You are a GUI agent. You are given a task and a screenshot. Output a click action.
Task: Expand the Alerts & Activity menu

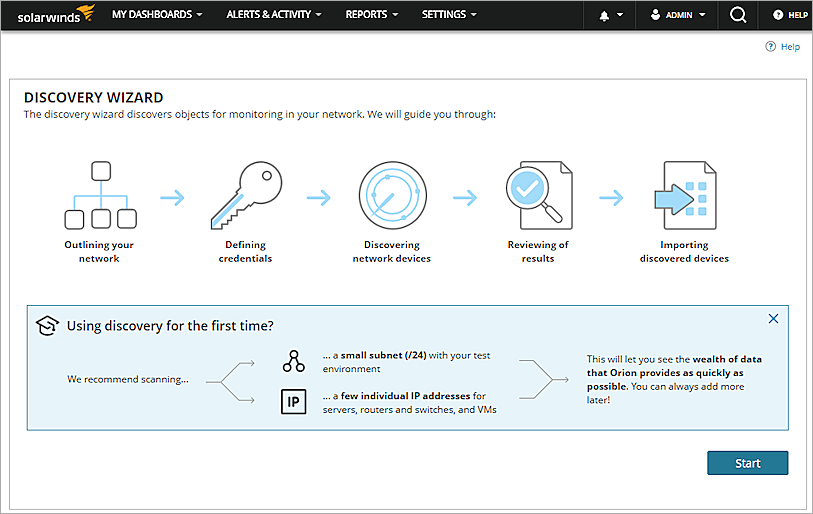click(x=274, y=15)
